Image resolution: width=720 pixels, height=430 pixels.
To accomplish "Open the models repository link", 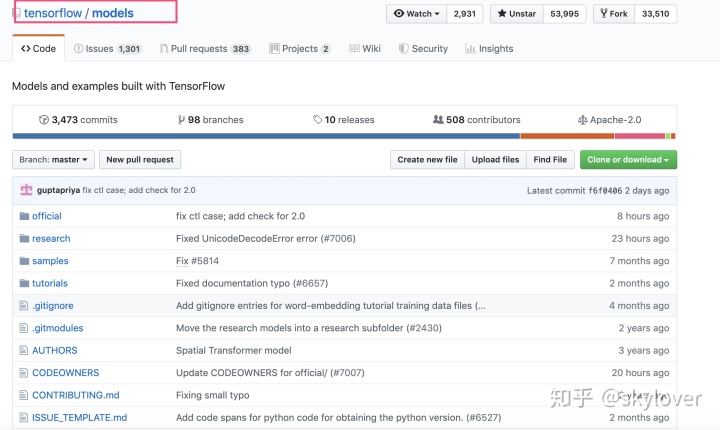I will point(113,13).
